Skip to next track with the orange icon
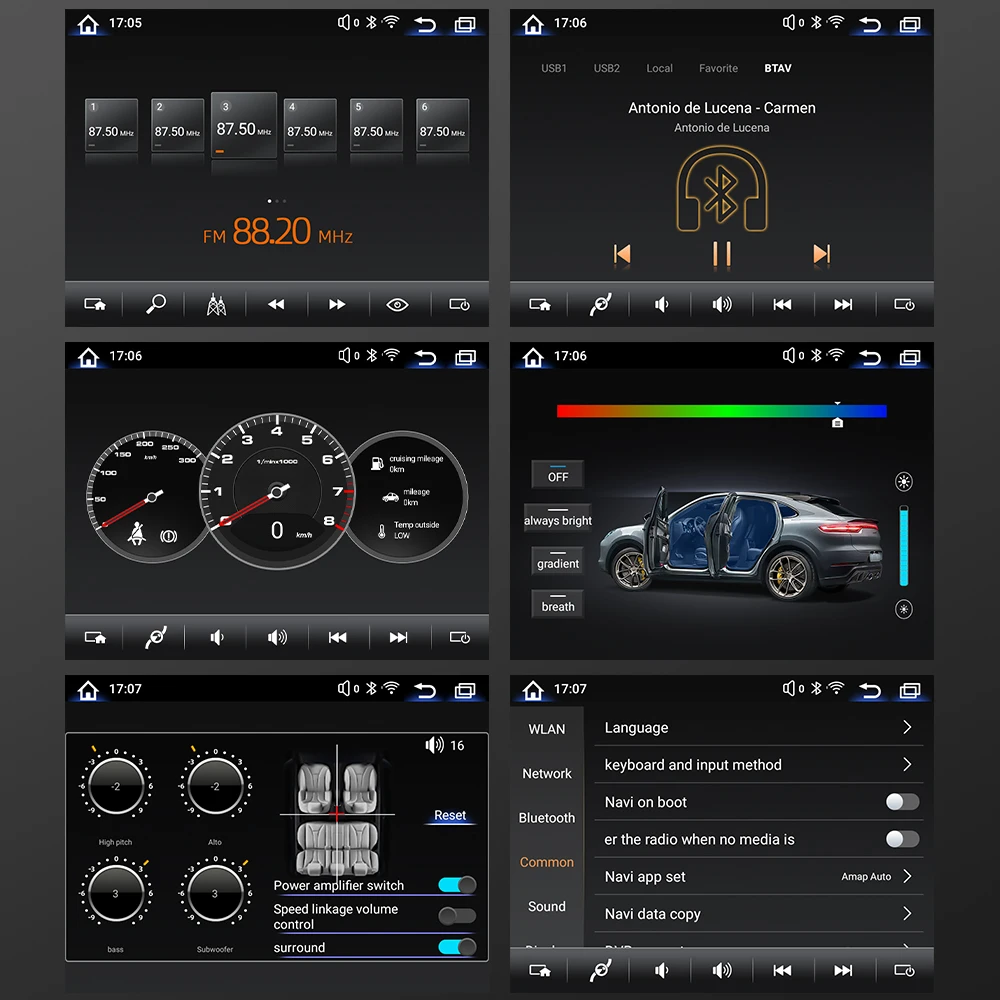 tap(821, 254)
